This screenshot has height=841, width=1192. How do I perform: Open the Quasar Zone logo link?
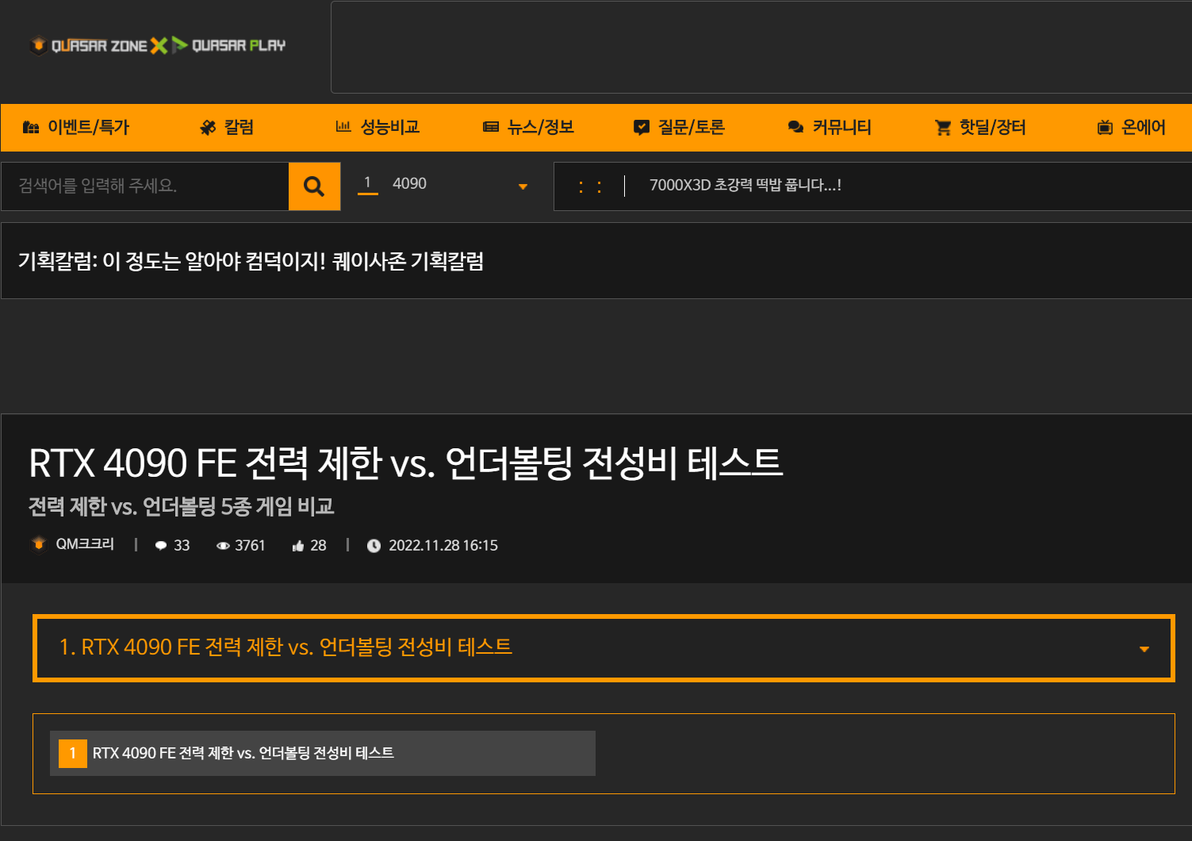88,46
